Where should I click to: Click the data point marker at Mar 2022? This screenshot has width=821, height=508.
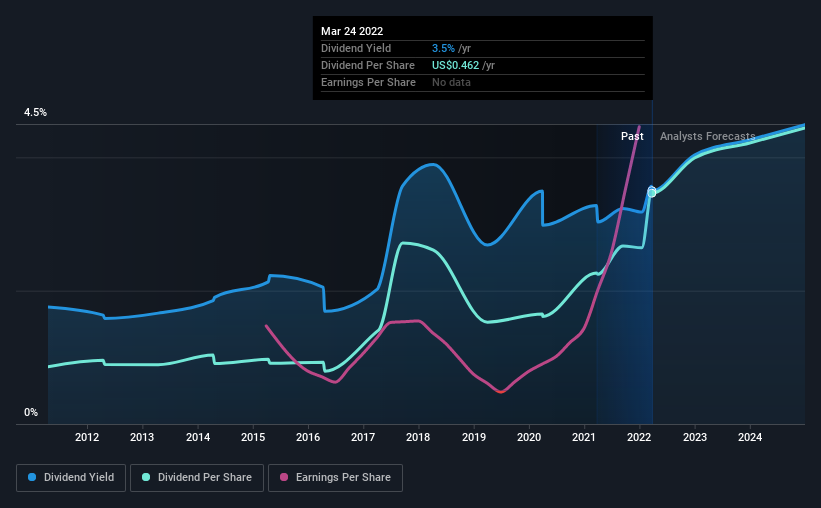tap(652, 192)
